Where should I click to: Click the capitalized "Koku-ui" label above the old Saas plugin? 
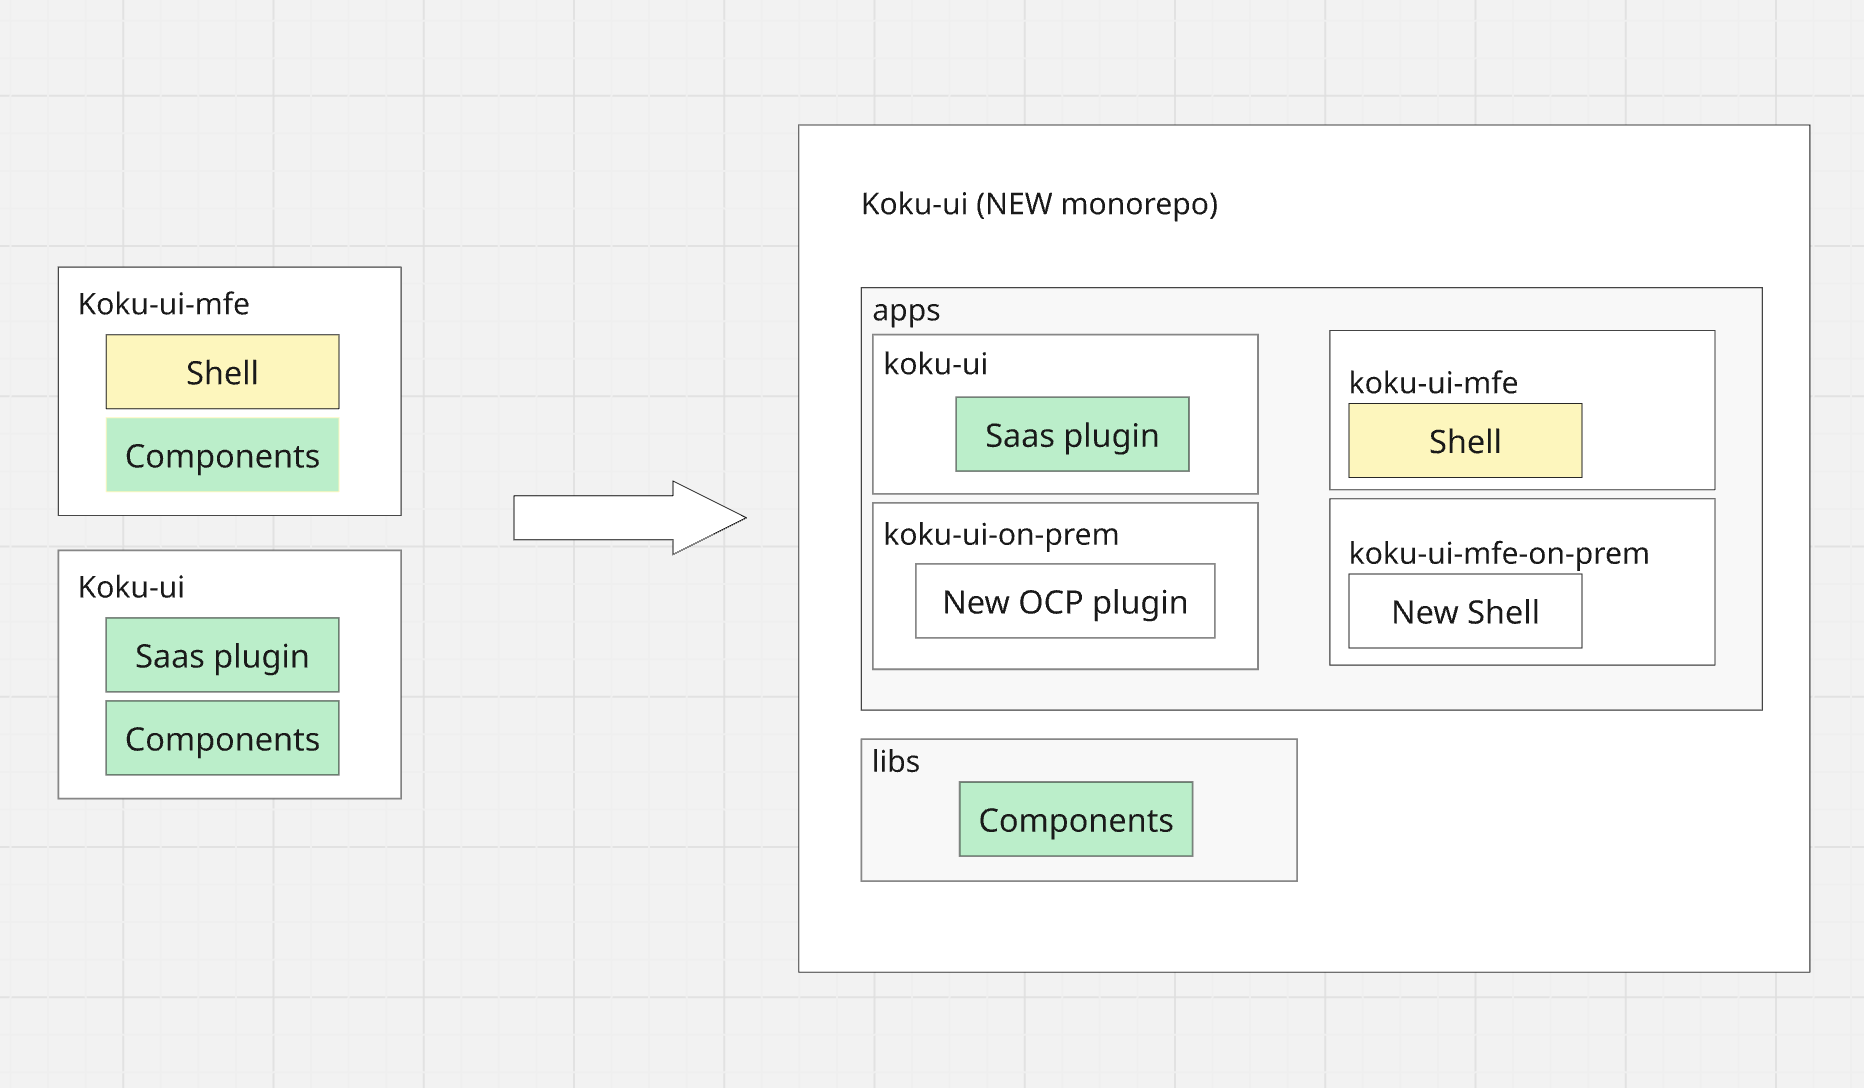coord(131,587)
